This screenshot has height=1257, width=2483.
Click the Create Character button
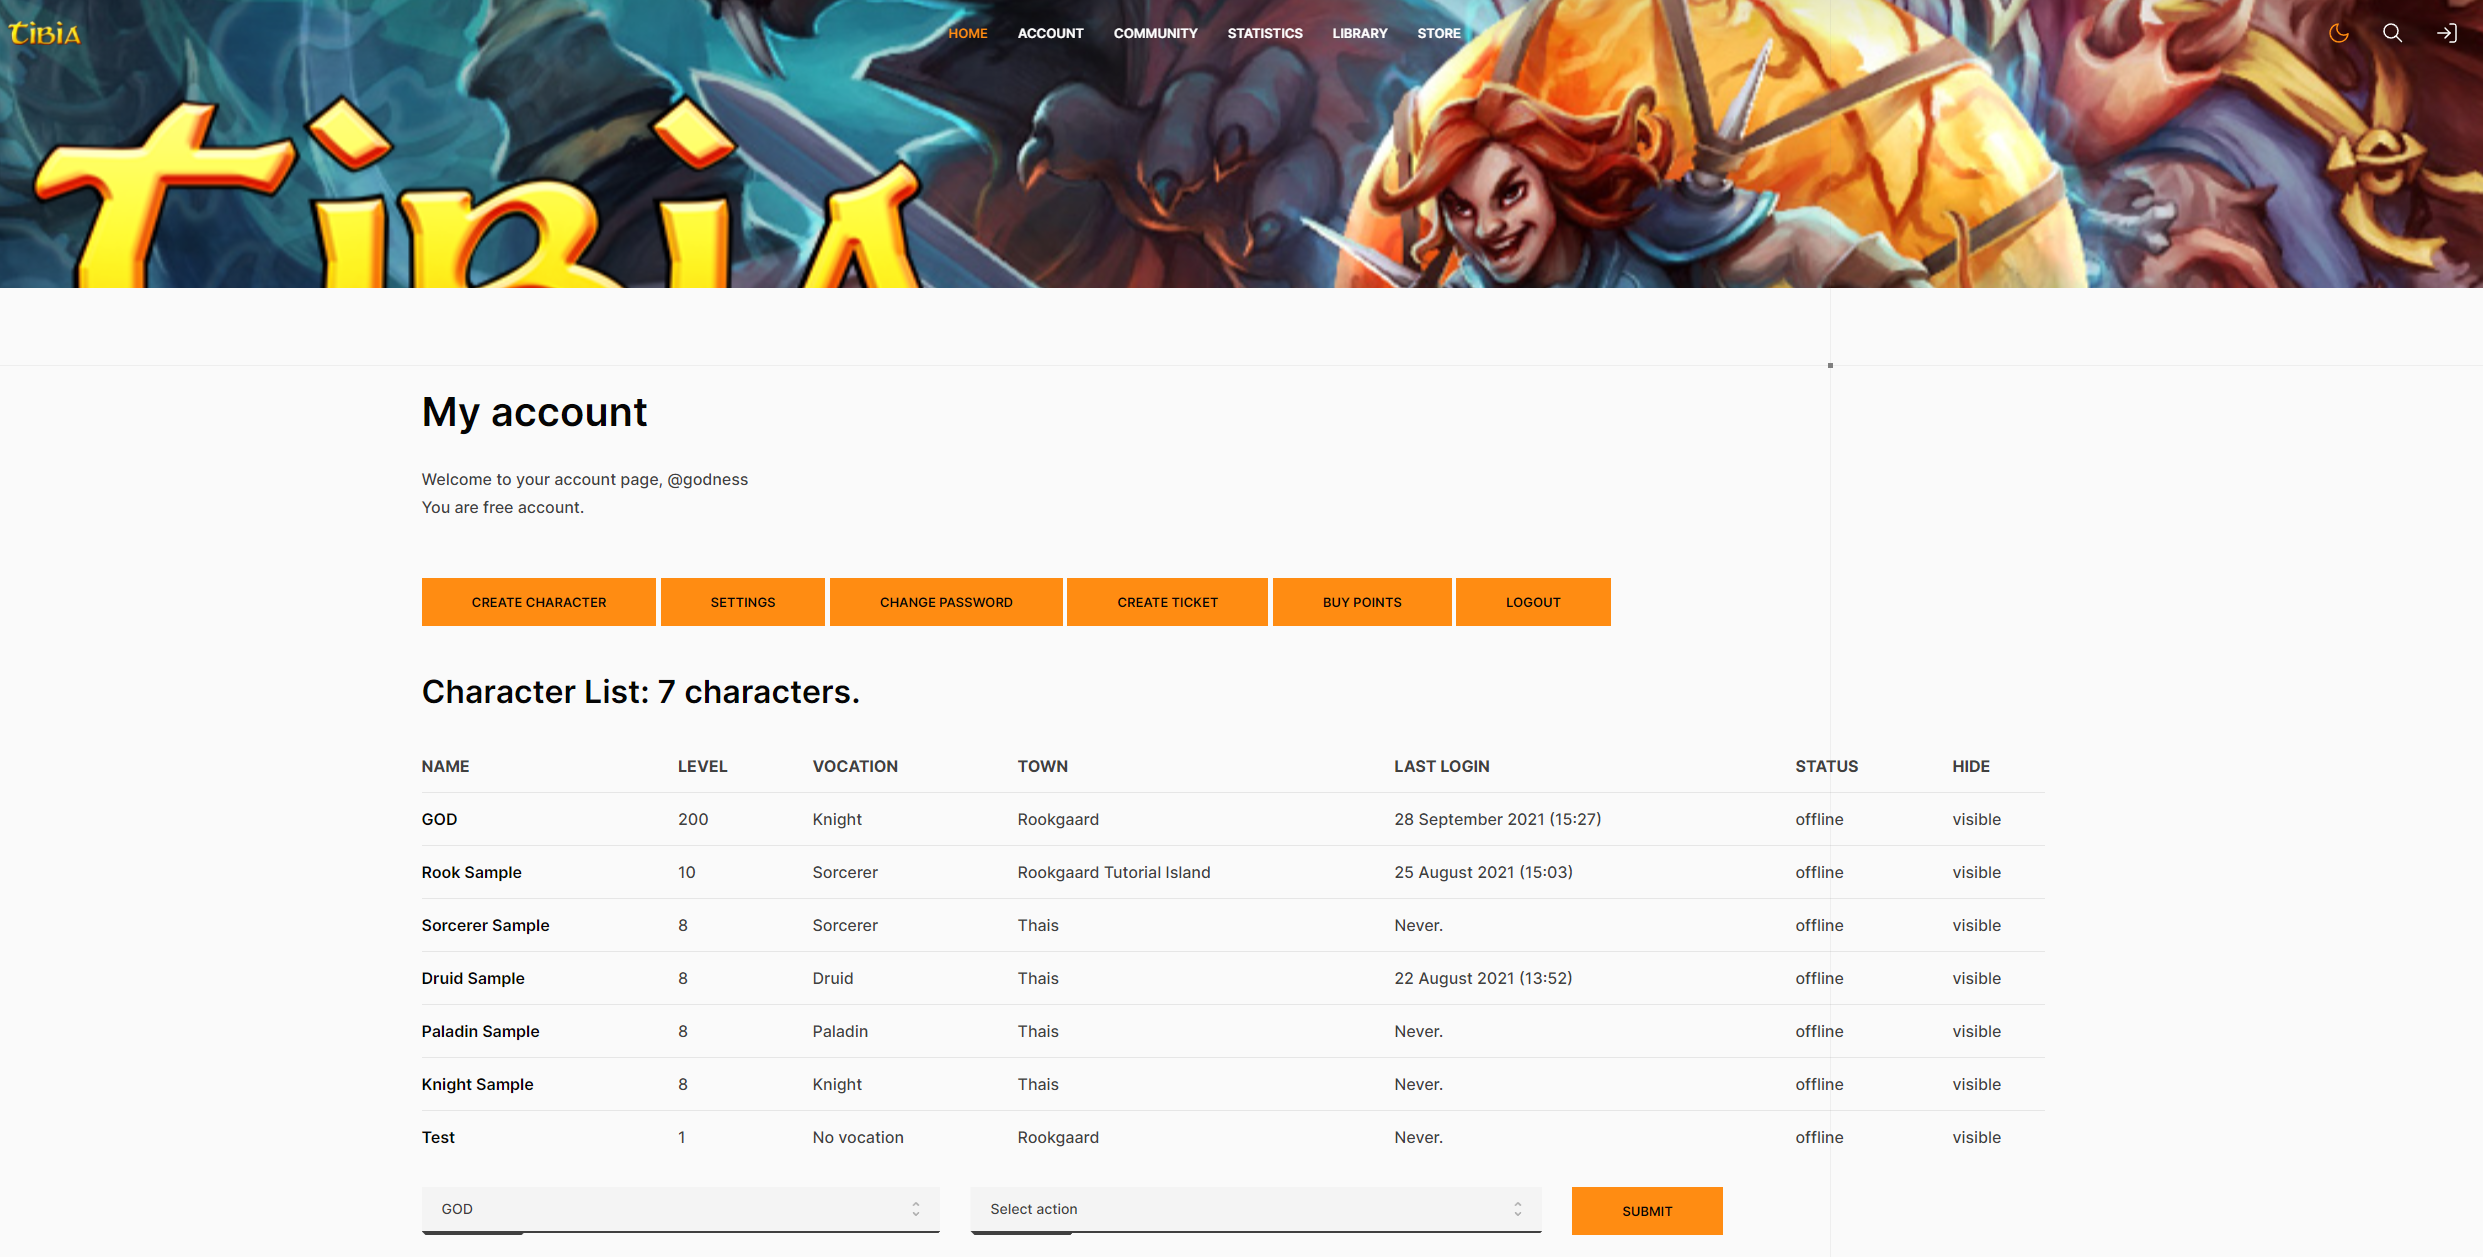[x=539, y=602]
